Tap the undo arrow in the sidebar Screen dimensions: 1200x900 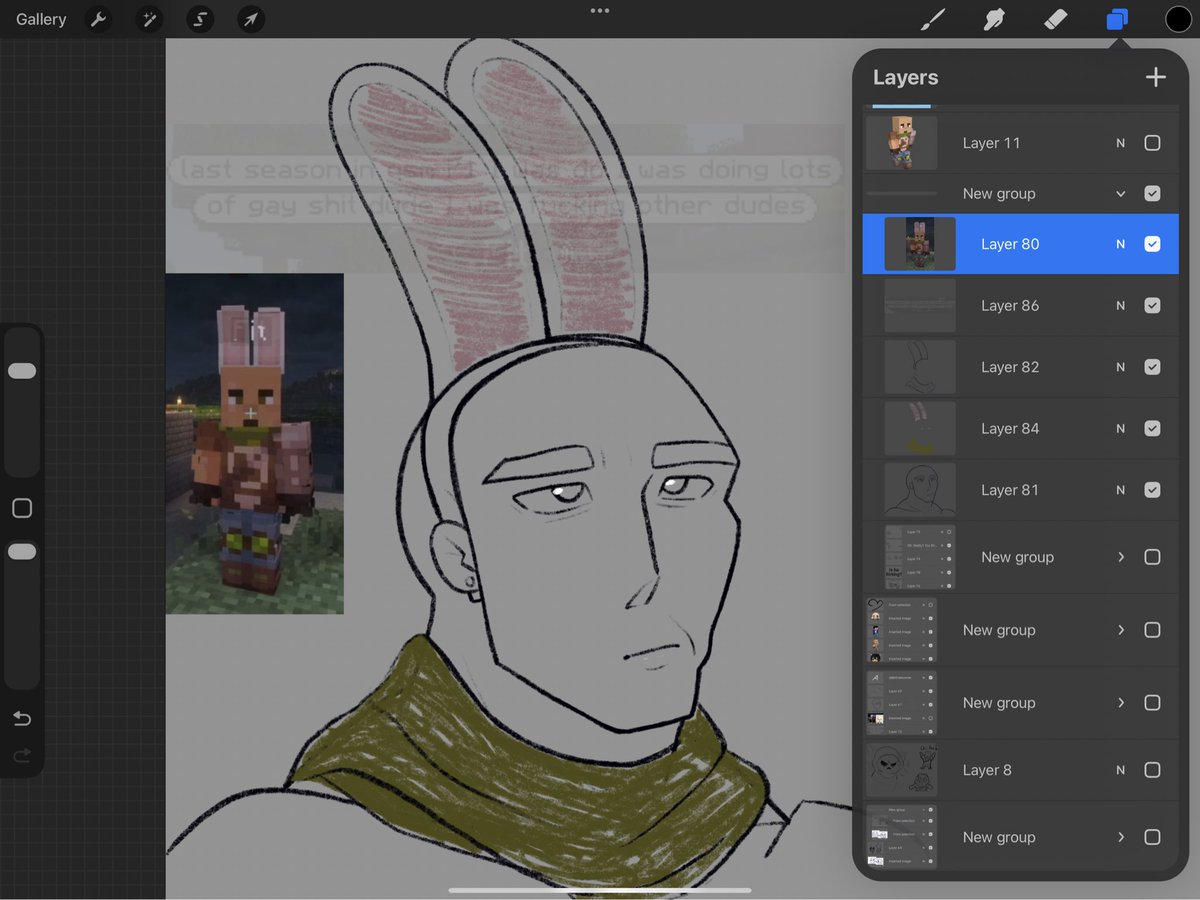[22, 718]
